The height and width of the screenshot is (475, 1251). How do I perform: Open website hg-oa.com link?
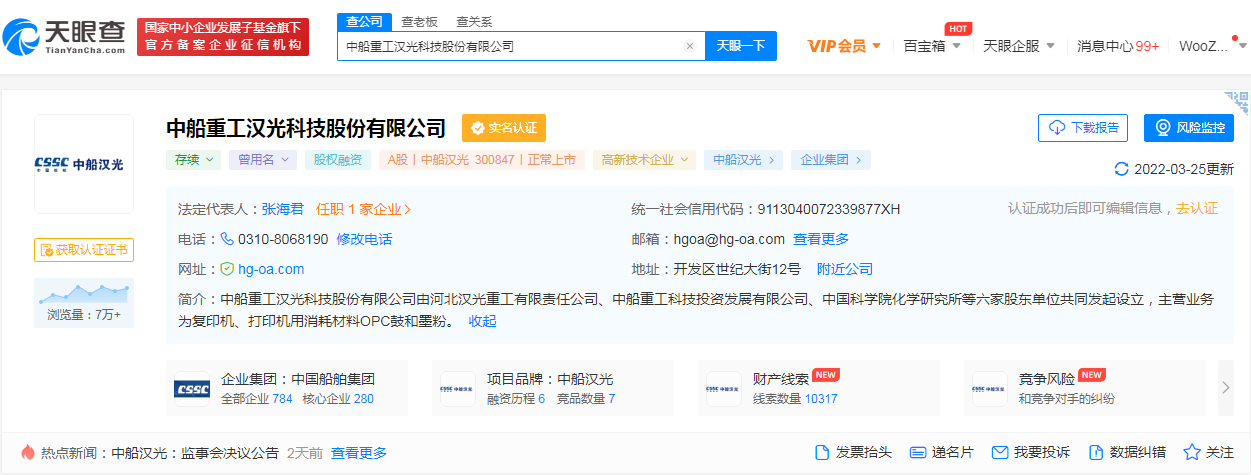(x=270, y=269)
